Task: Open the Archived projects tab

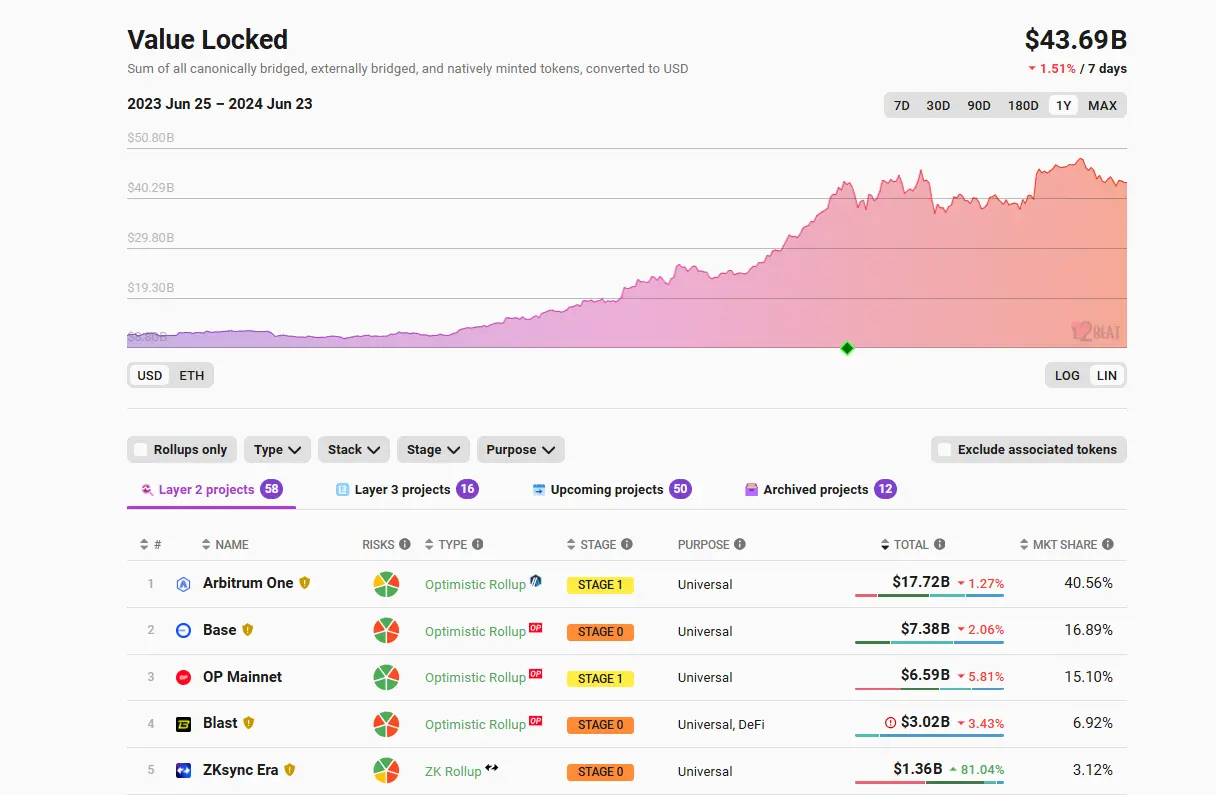Action: tap(815, 490)
